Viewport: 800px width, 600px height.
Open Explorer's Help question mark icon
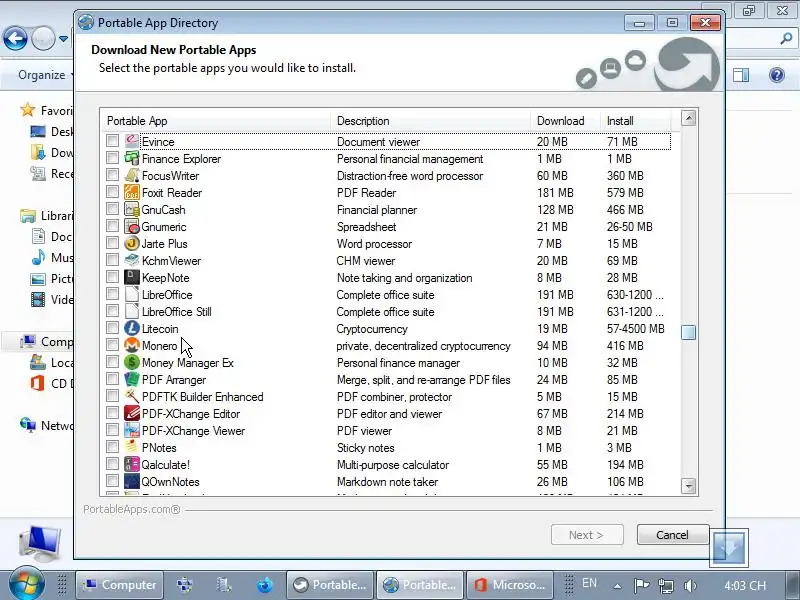(x=777, y=76)
